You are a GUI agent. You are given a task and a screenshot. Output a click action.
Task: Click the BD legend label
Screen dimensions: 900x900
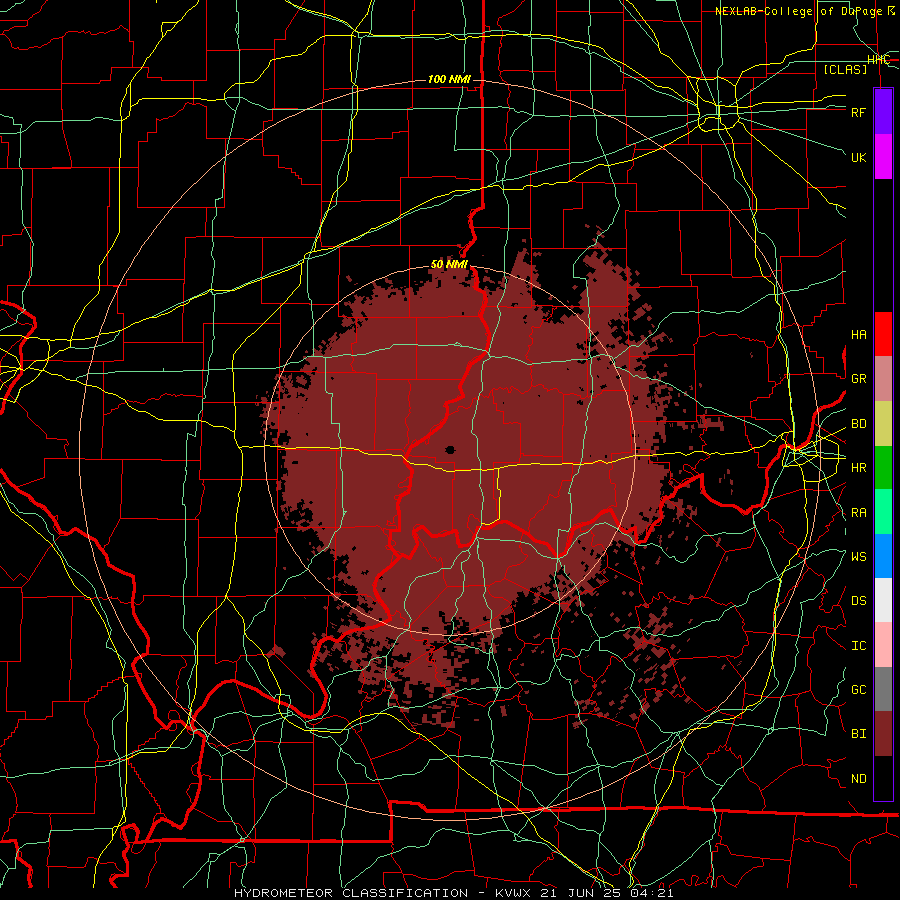[x=859, y=424]
